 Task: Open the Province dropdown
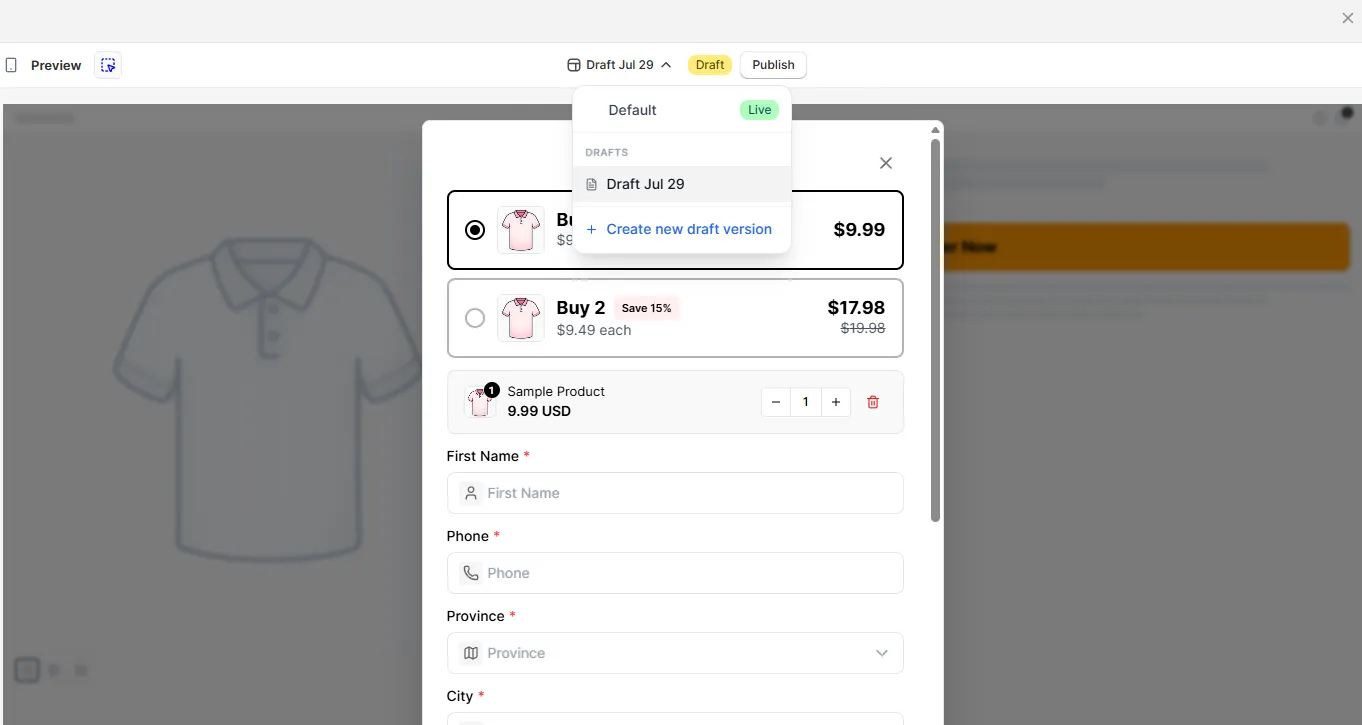coord(675,653)
